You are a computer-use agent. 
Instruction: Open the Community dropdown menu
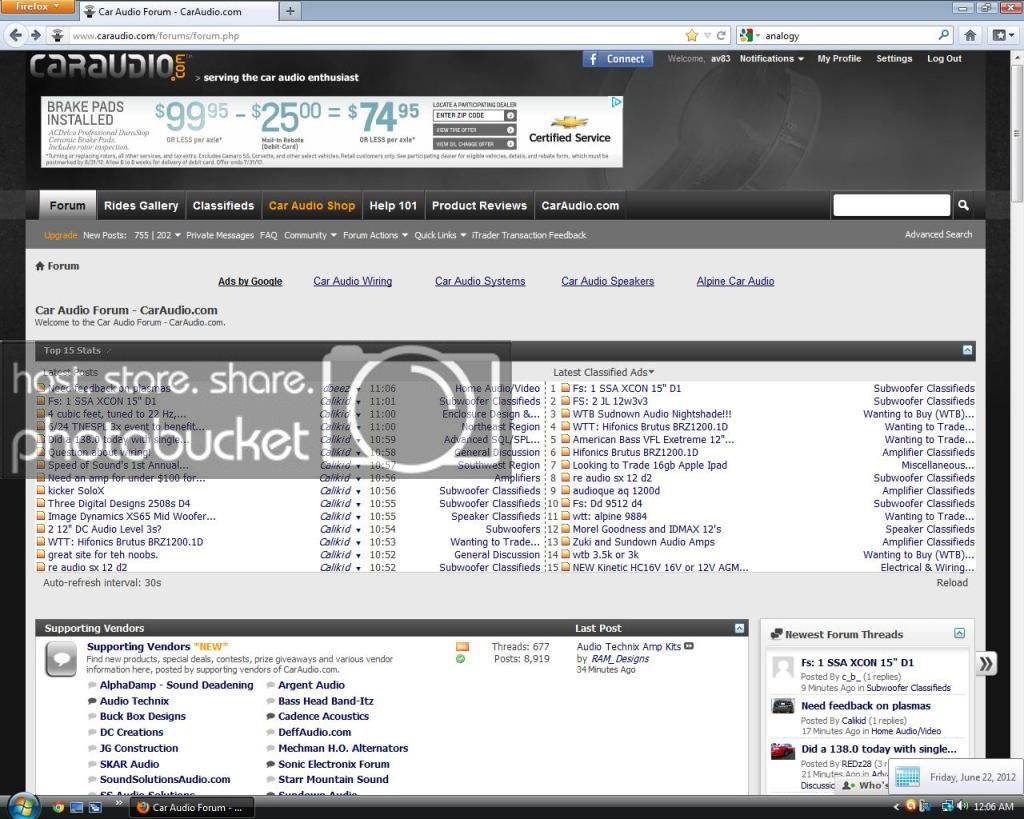310,235
